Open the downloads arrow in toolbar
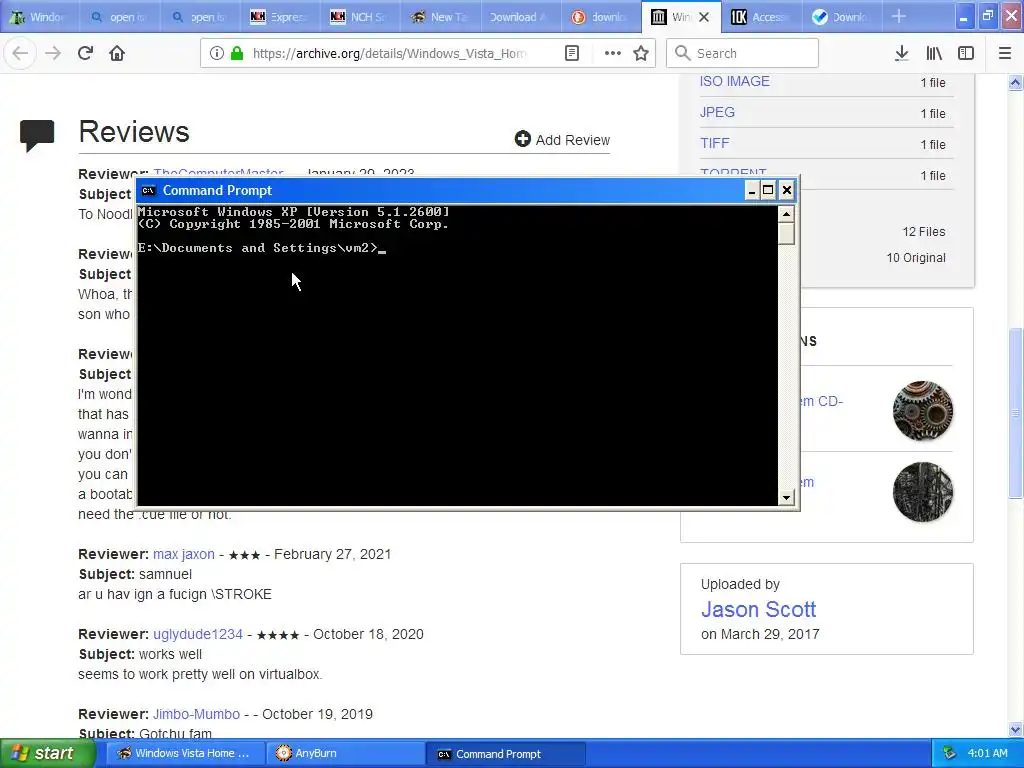 tap(902, 54)
